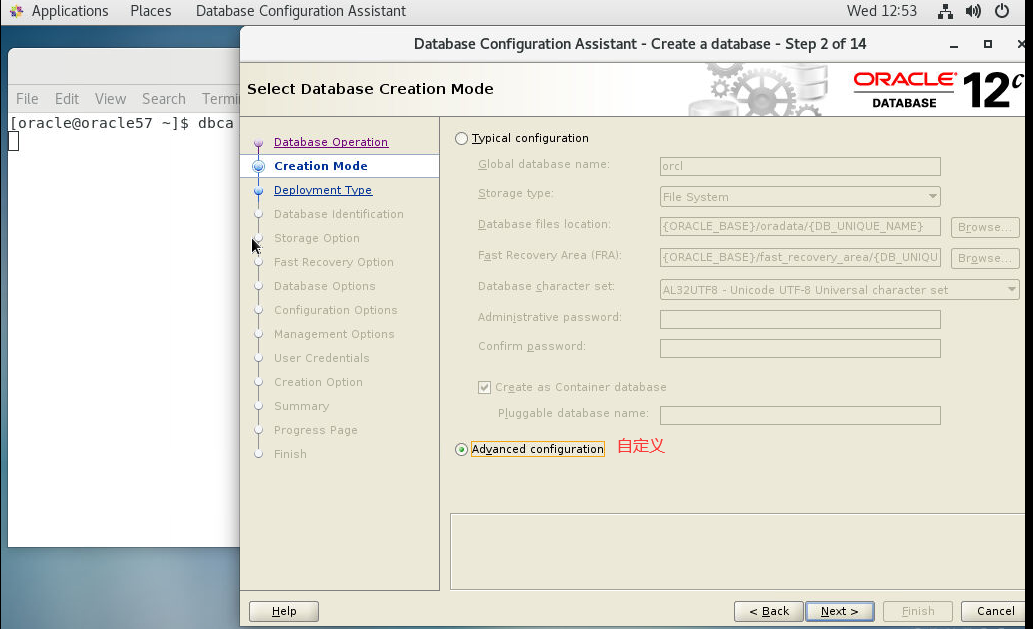Click the Back button
The height and width of the screenshot is (629, 1033).
(x=769, y=611)
